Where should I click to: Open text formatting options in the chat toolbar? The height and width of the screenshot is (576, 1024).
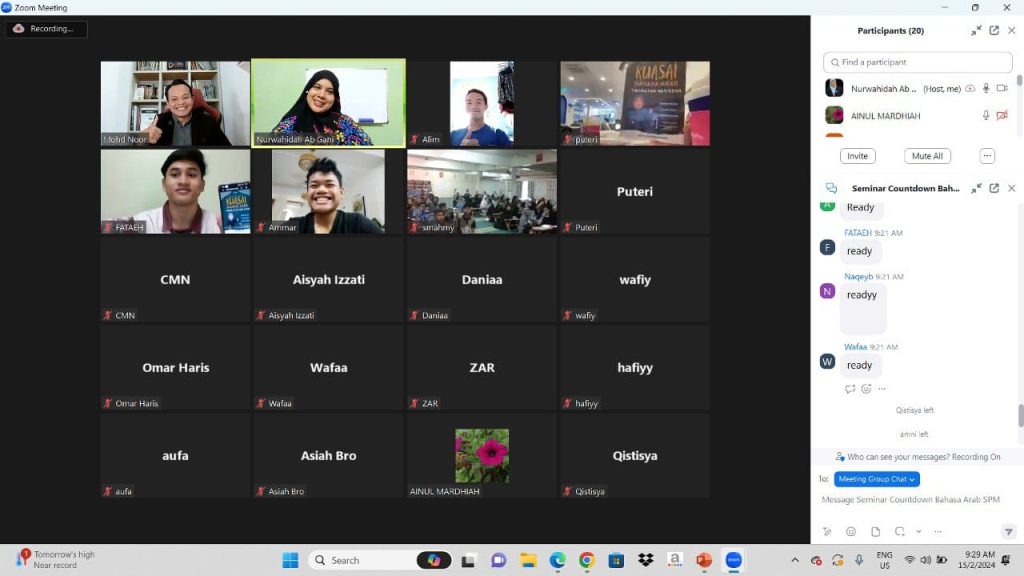(x=827, y=530)
